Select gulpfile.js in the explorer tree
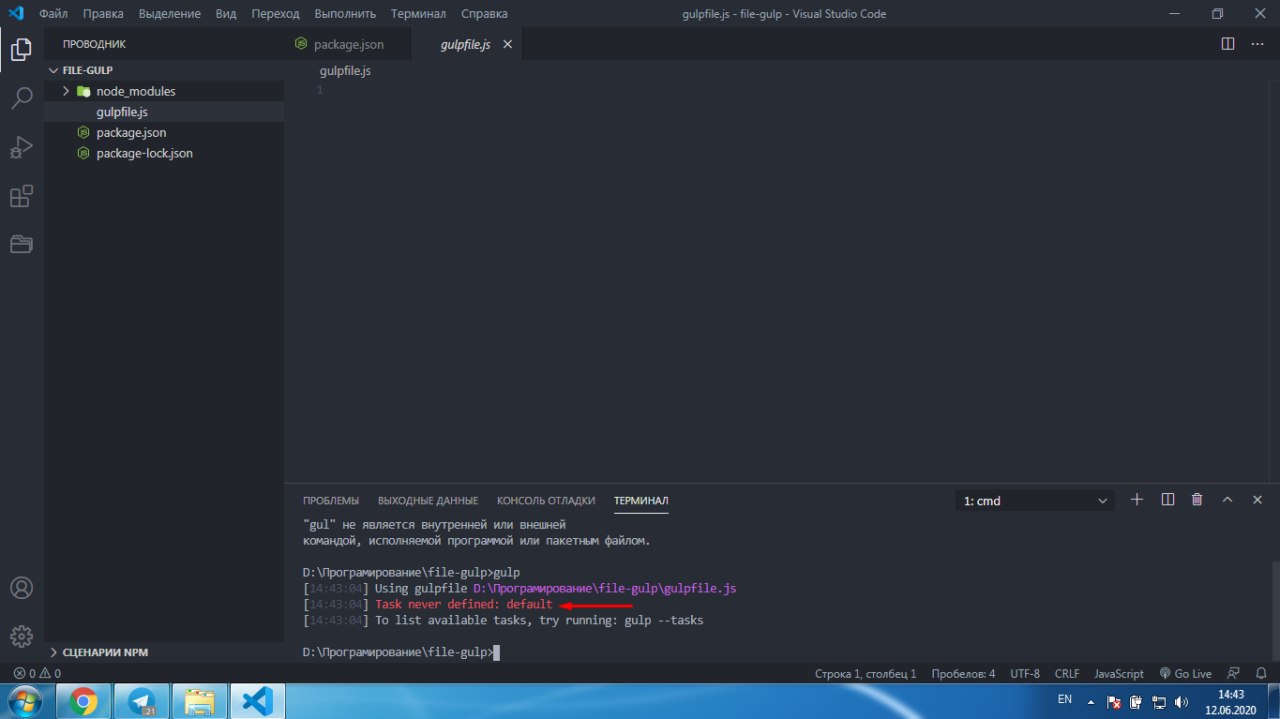 pyautogui.click(x=164, y=112)
